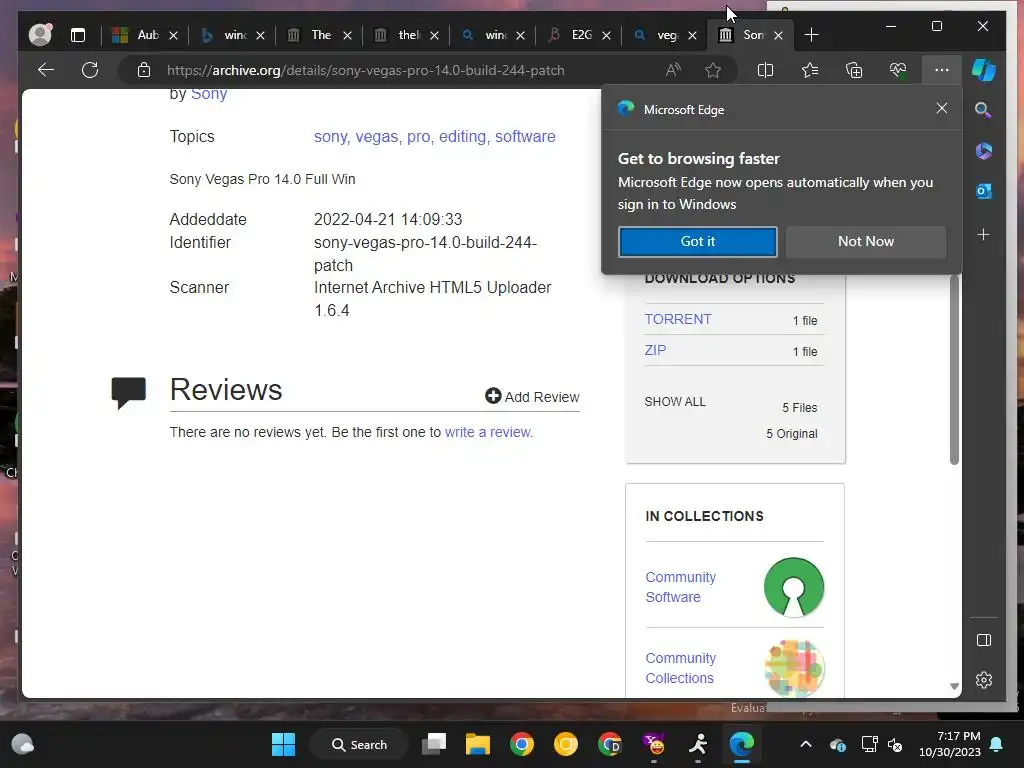
Task: Click the 5 Original files text
Action: [x=792, y=434]
